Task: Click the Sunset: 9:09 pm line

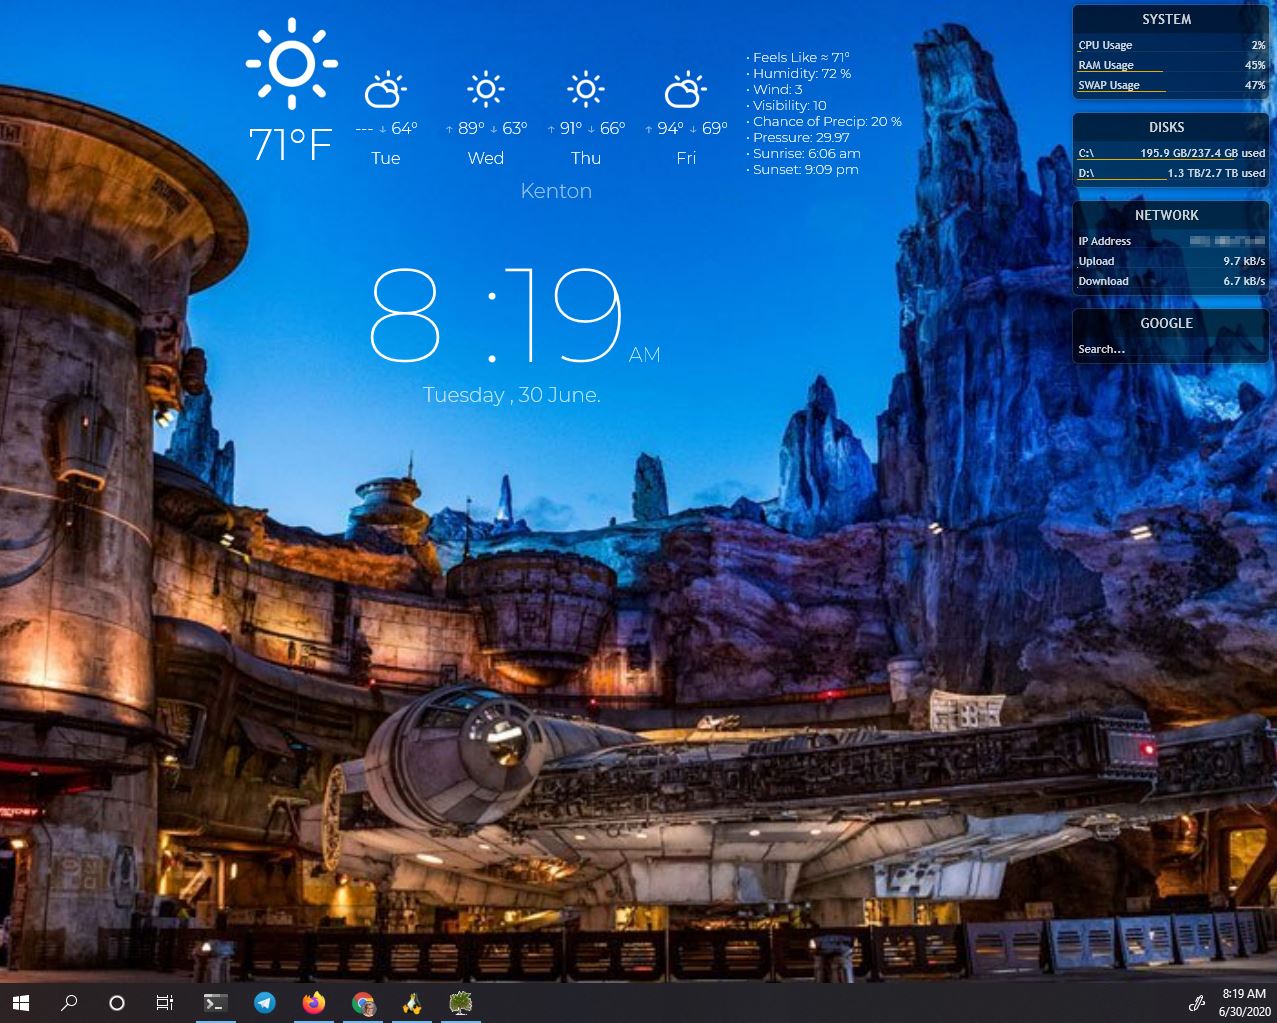Action: (803, 169)
